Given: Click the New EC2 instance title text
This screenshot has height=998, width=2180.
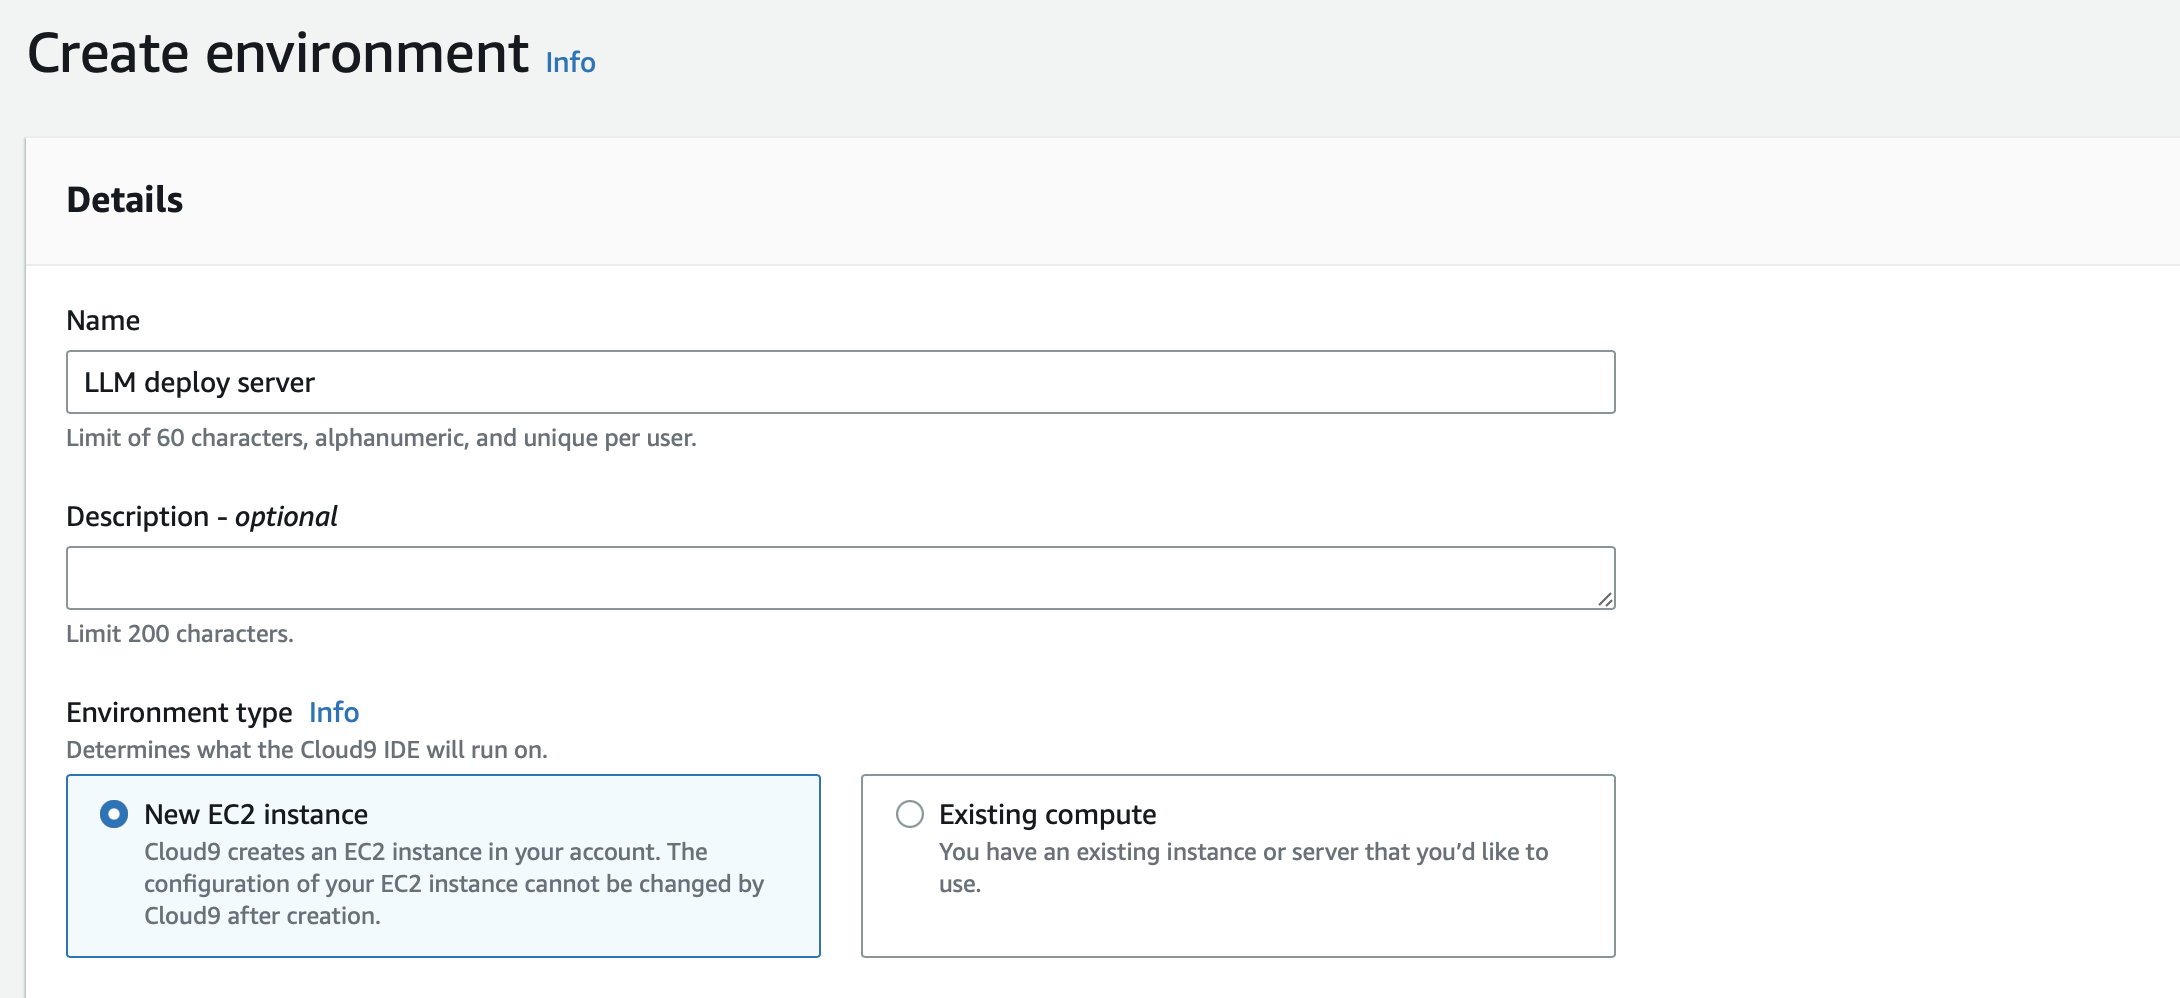Looking at the screenshot, I should (x=256, y=814).
